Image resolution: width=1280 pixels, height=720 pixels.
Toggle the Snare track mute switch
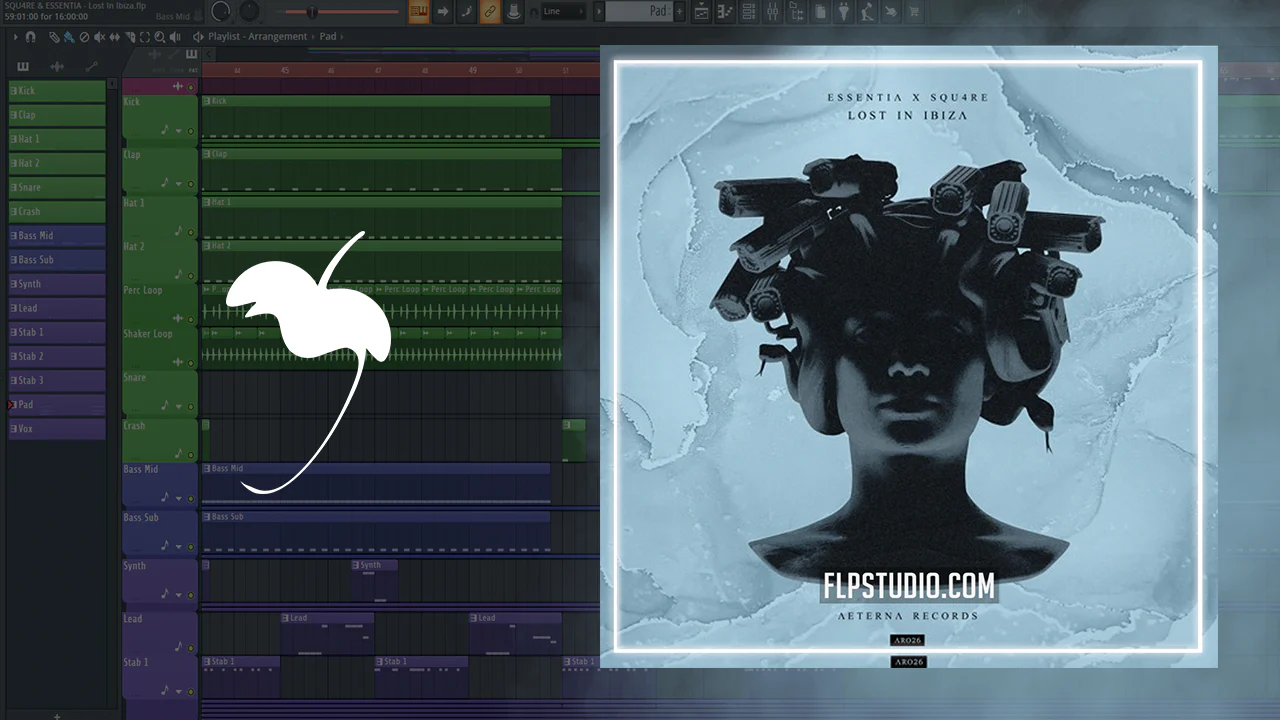coord(191,406)
